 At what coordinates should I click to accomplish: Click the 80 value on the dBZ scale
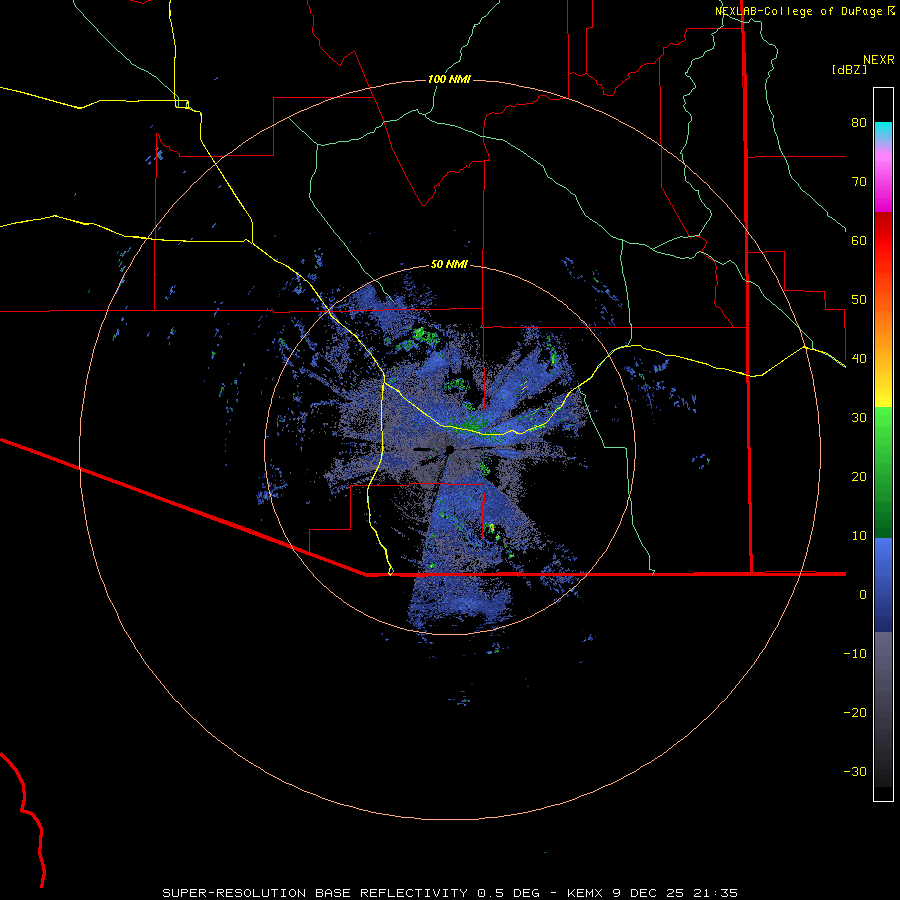pos(859,123)
